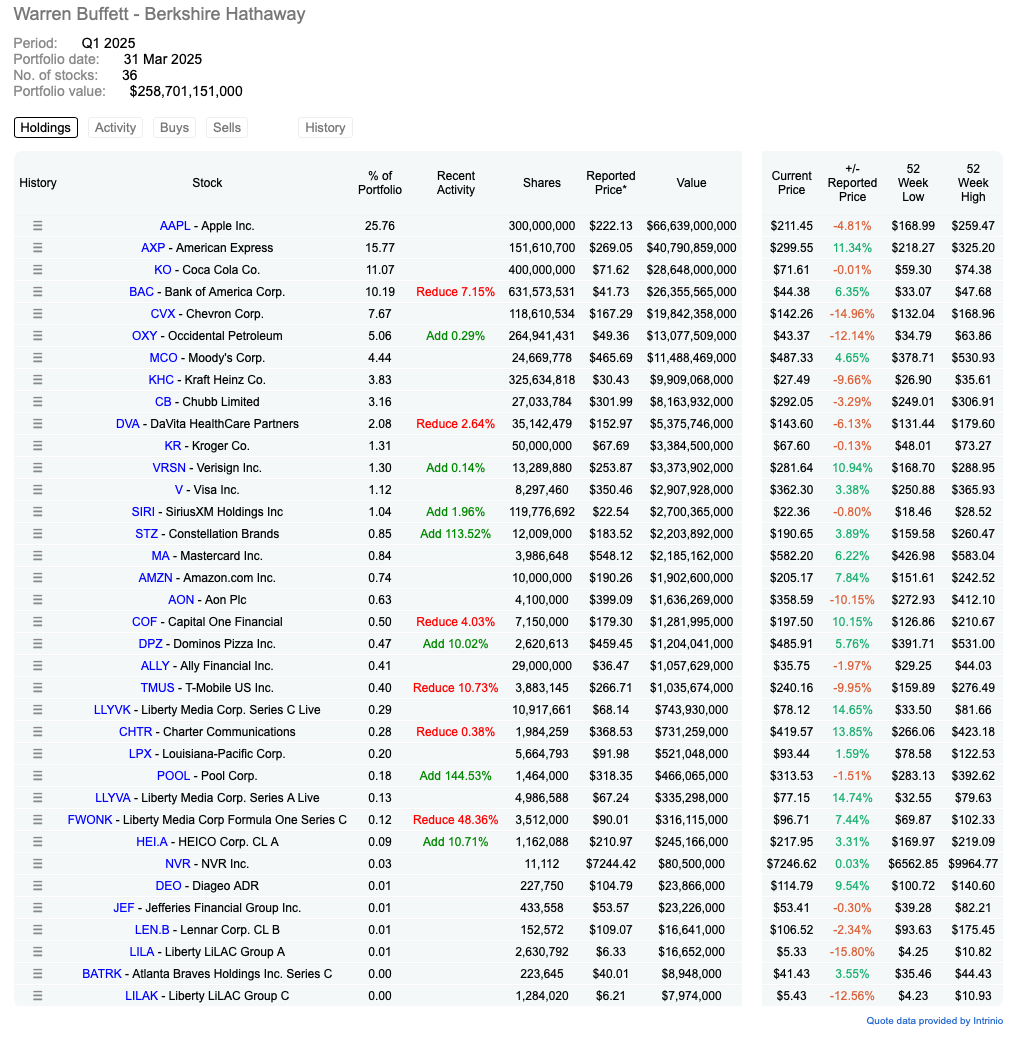
Task: Open the Buys tab
Action: click(x=175, y=127)
